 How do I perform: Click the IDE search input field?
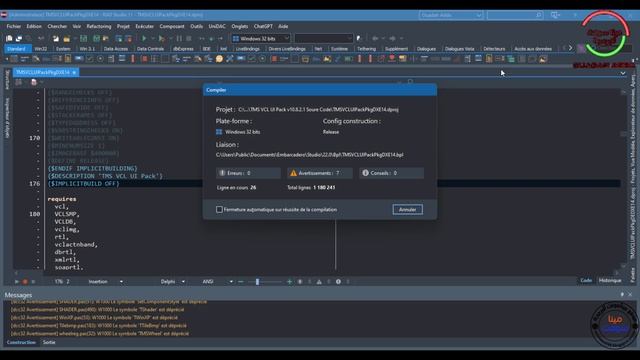point(515,15)
